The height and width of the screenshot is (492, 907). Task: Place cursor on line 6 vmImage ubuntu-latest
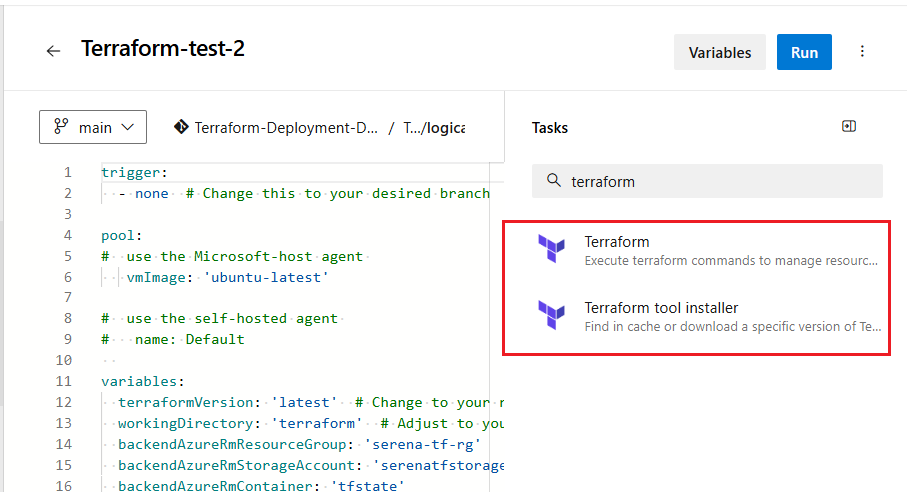coord(227,278)
